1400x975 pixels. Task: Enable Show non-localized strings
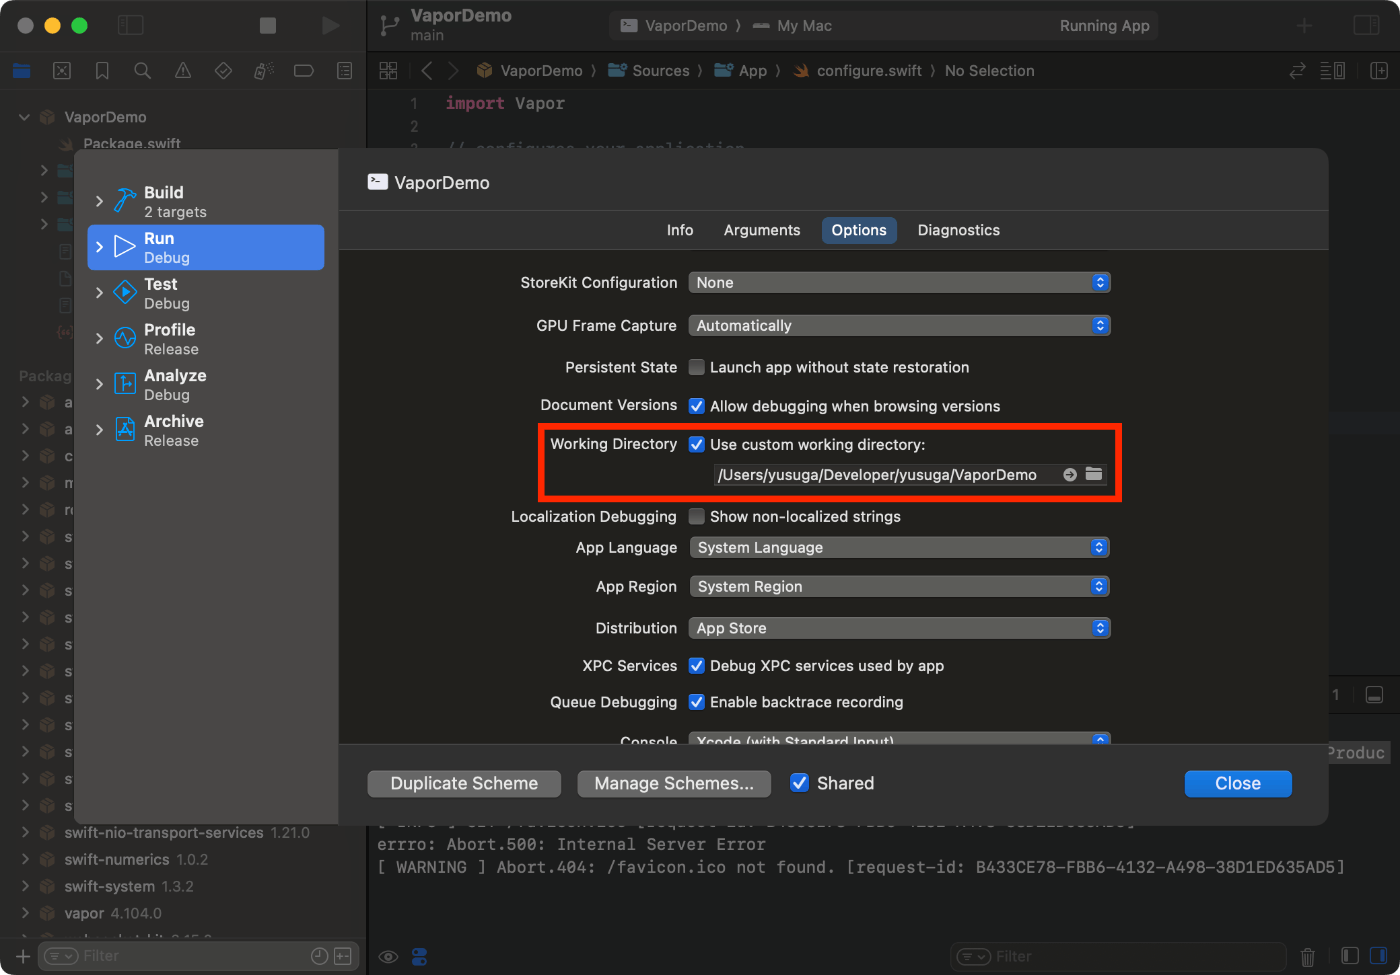(x=697, y=516)
